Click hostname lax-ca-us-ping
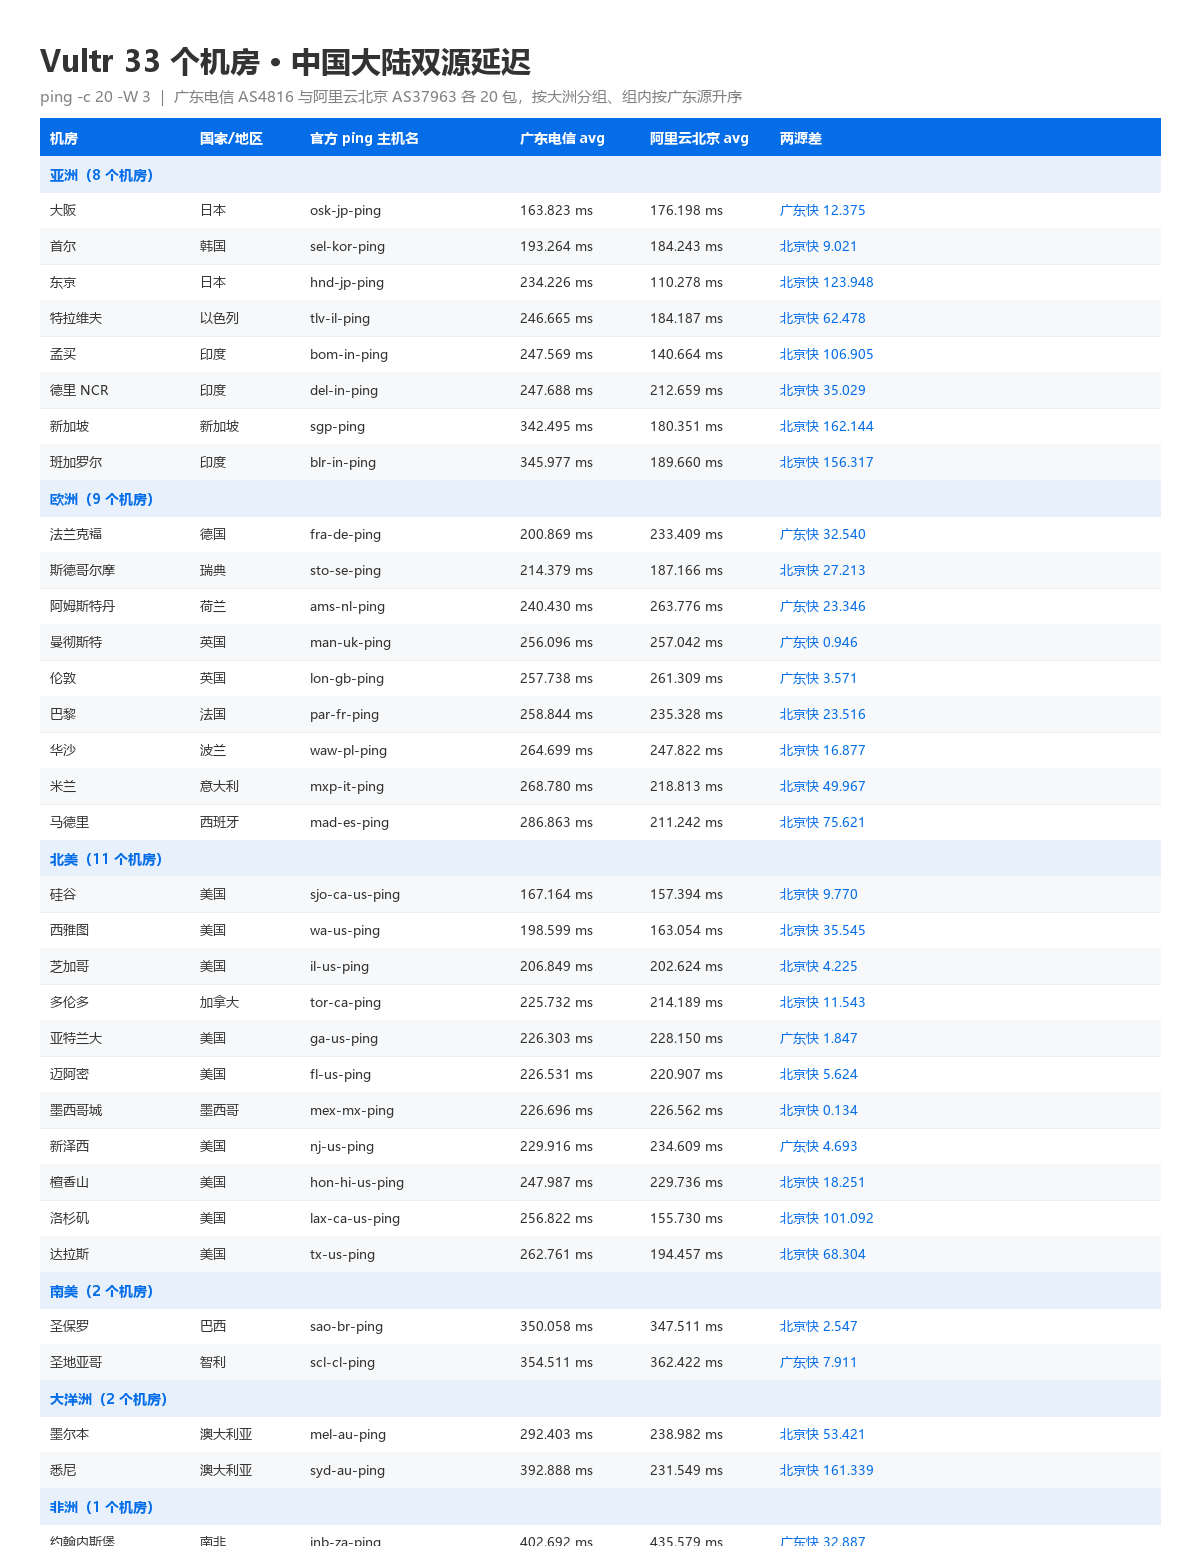 (355, 1219)
